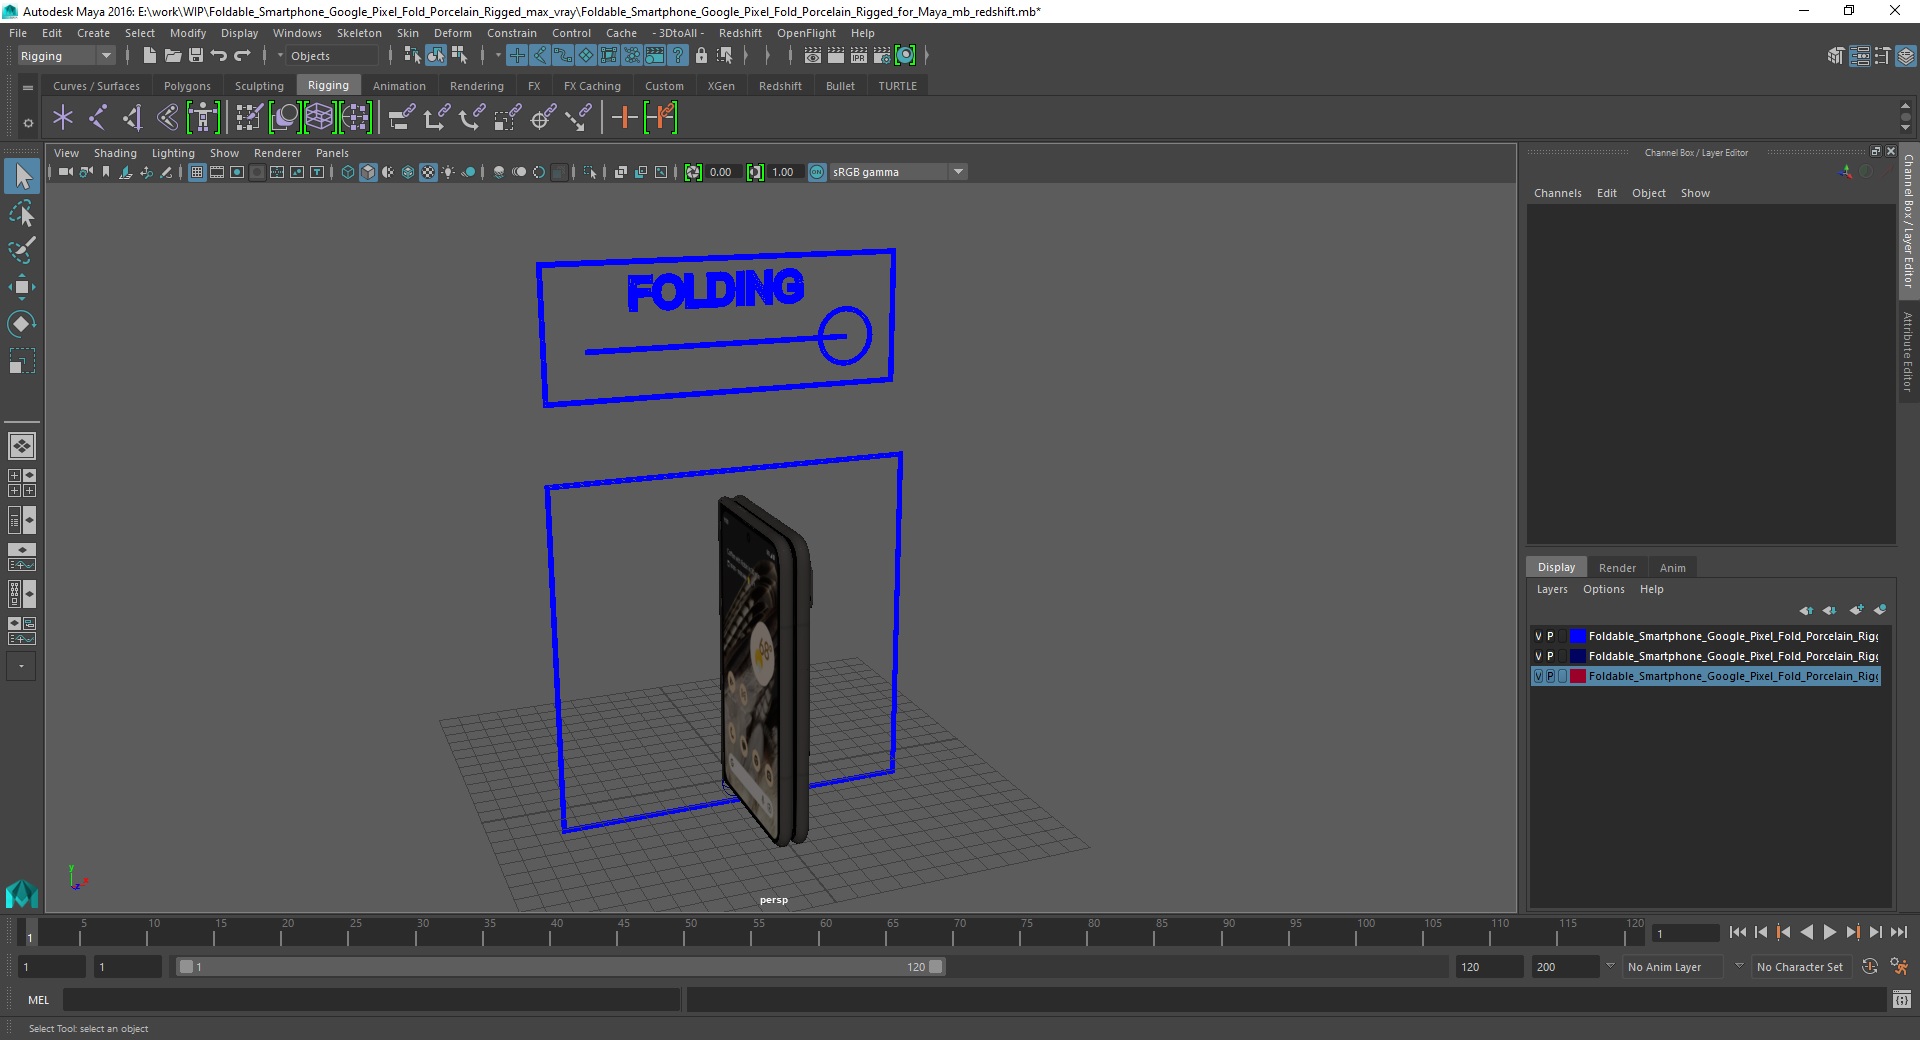Toggle visibility V of dark navy layer
1920x1040 pixels.
(x=1538, y=656)
